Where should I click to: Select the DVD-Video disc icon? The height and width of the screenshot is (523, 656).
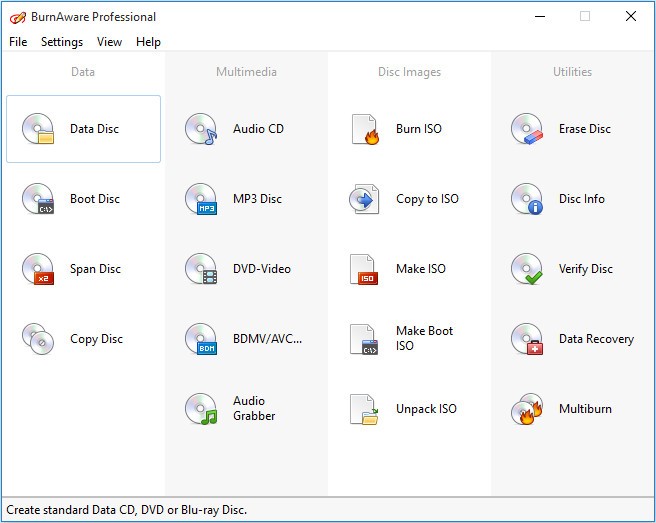point(201,269)
